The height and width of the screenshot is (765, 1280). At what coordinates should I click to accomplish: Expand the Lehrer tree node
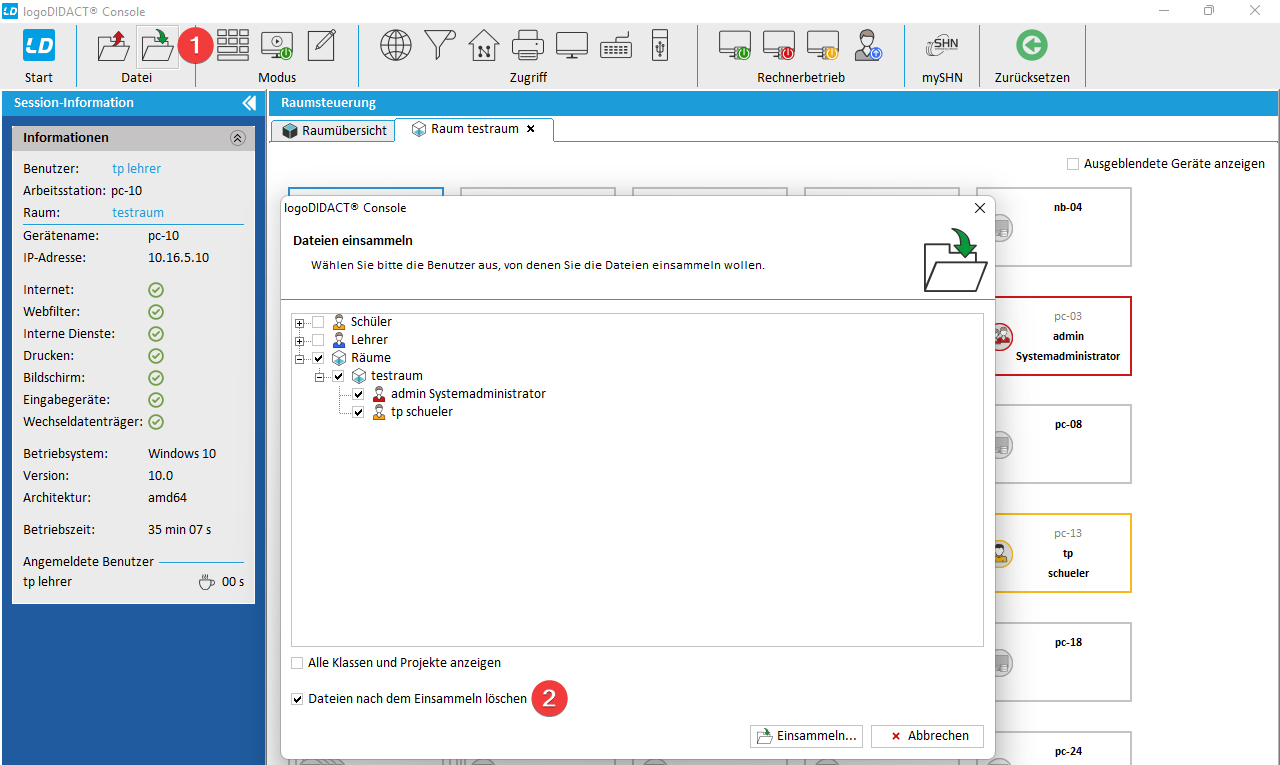pyautogui.click(x=299, y=340)
